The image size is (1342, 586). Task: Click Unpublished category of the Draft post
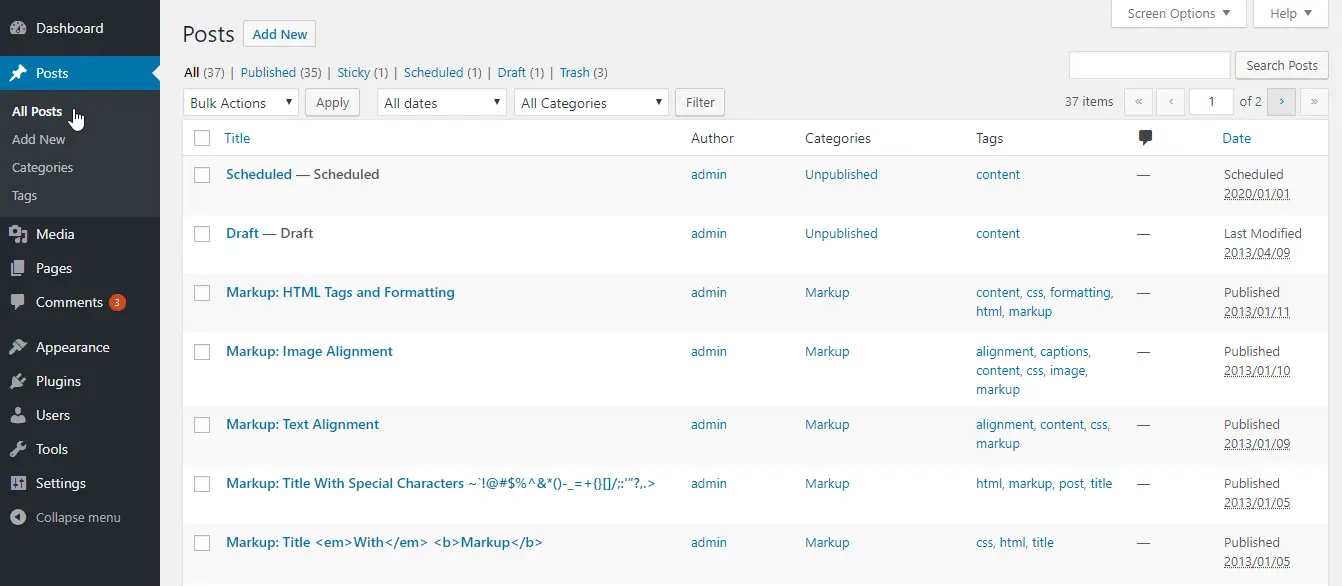[841, 233]
